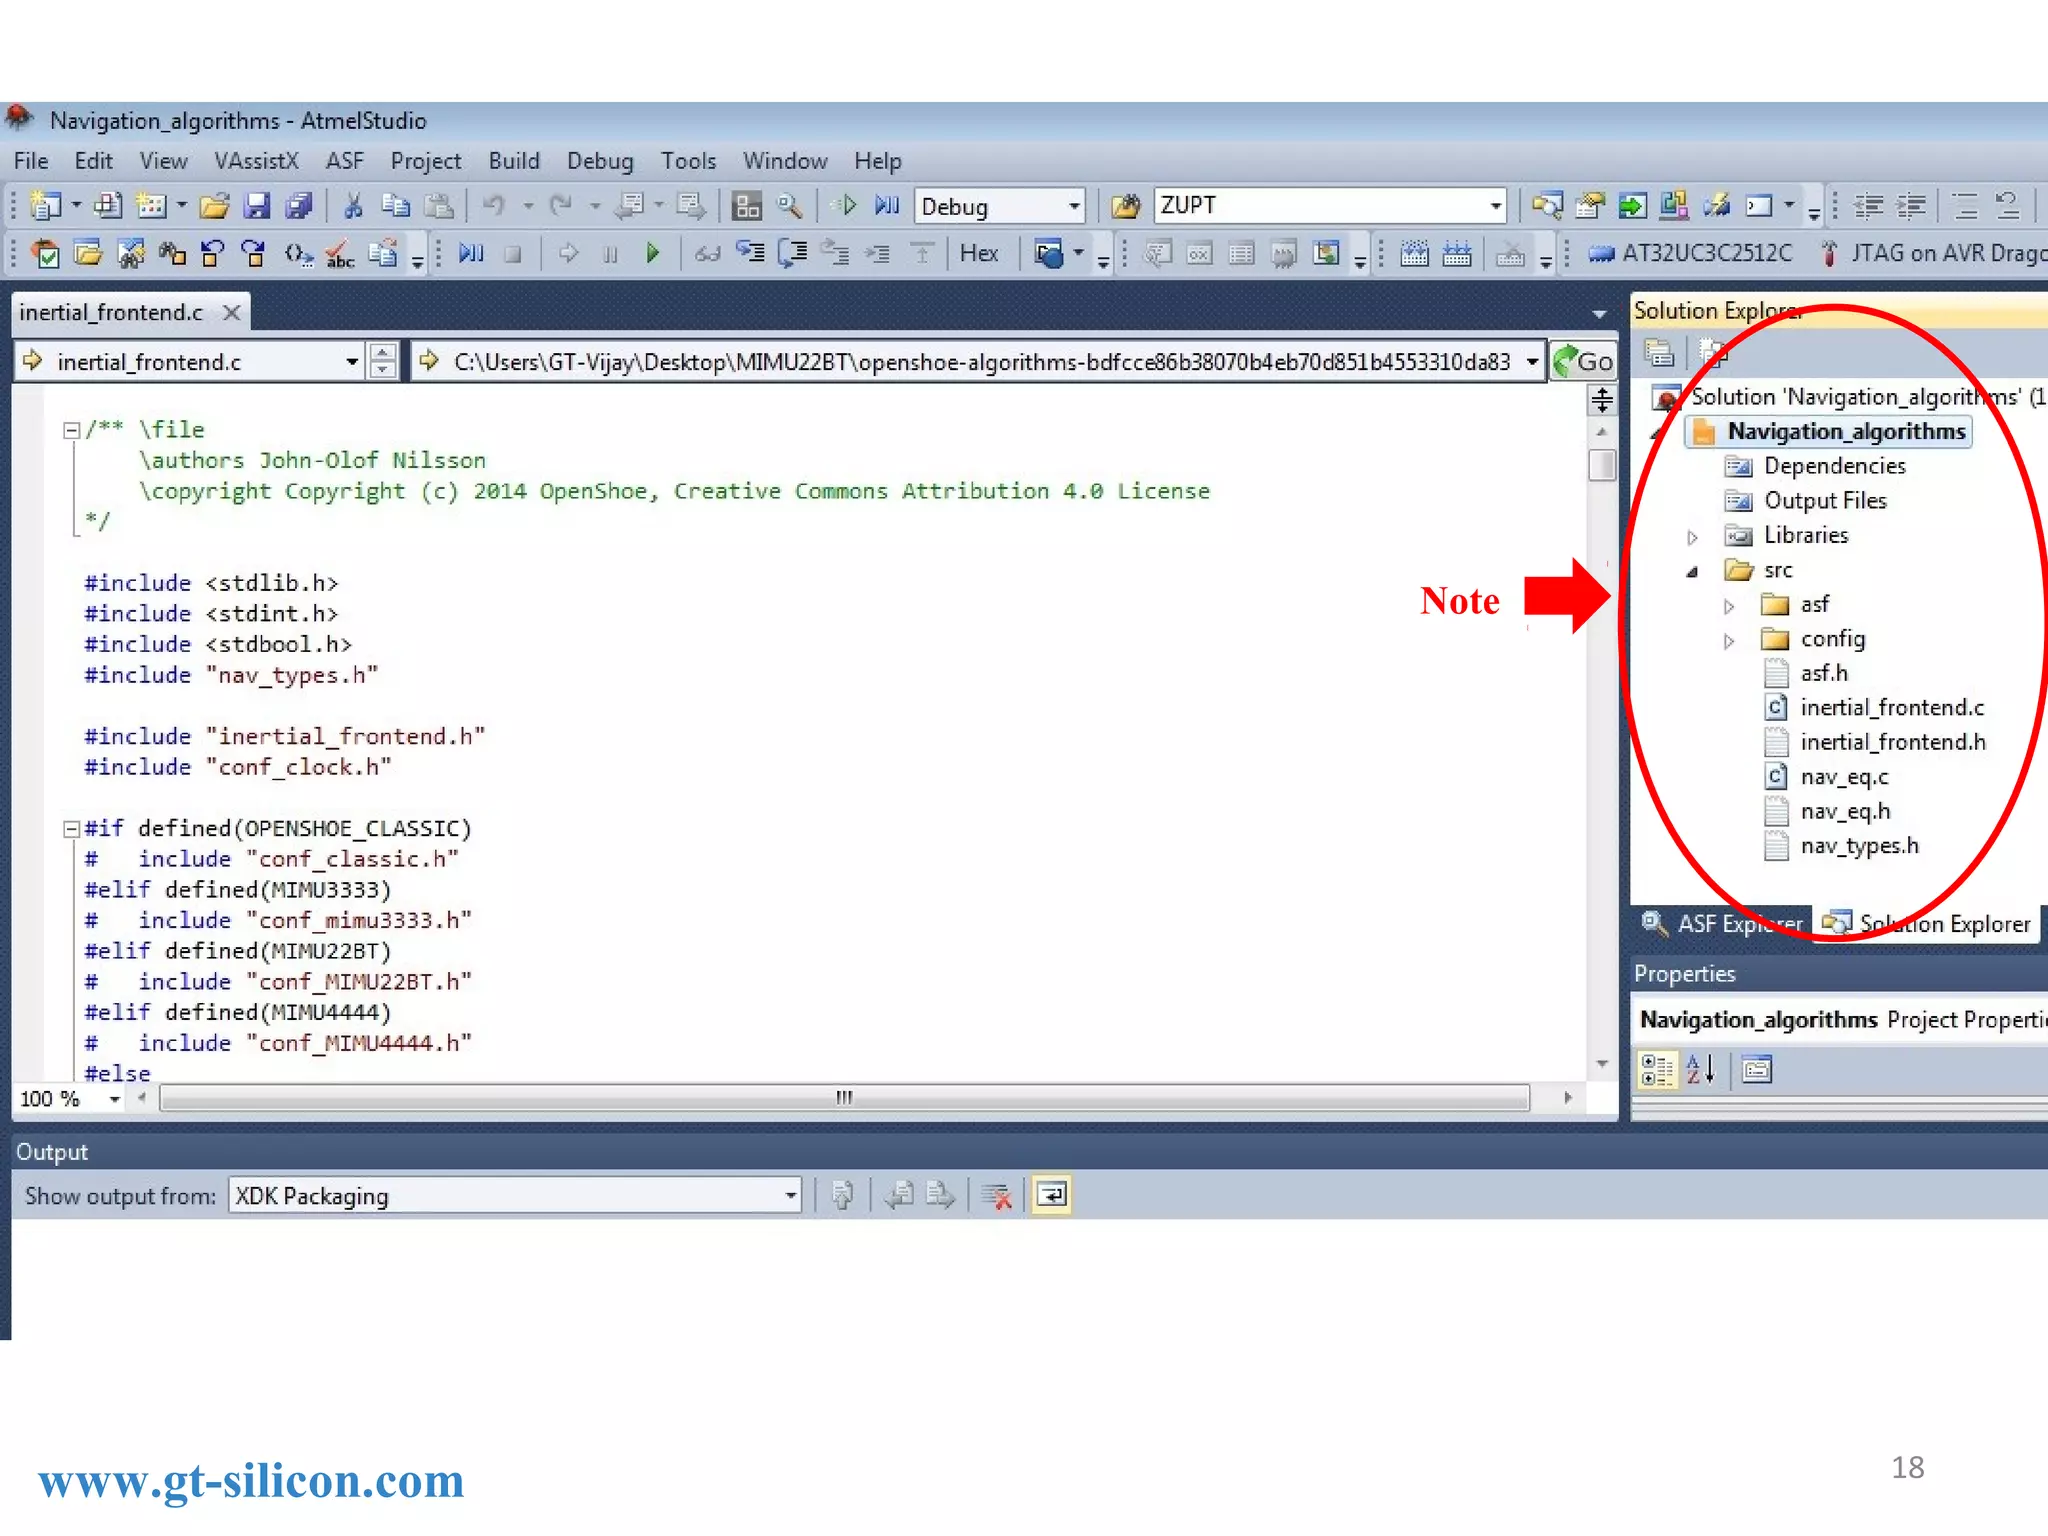Click the spell check abc icon
Screen dimensions: 2048x1536
tap(340, 255)
